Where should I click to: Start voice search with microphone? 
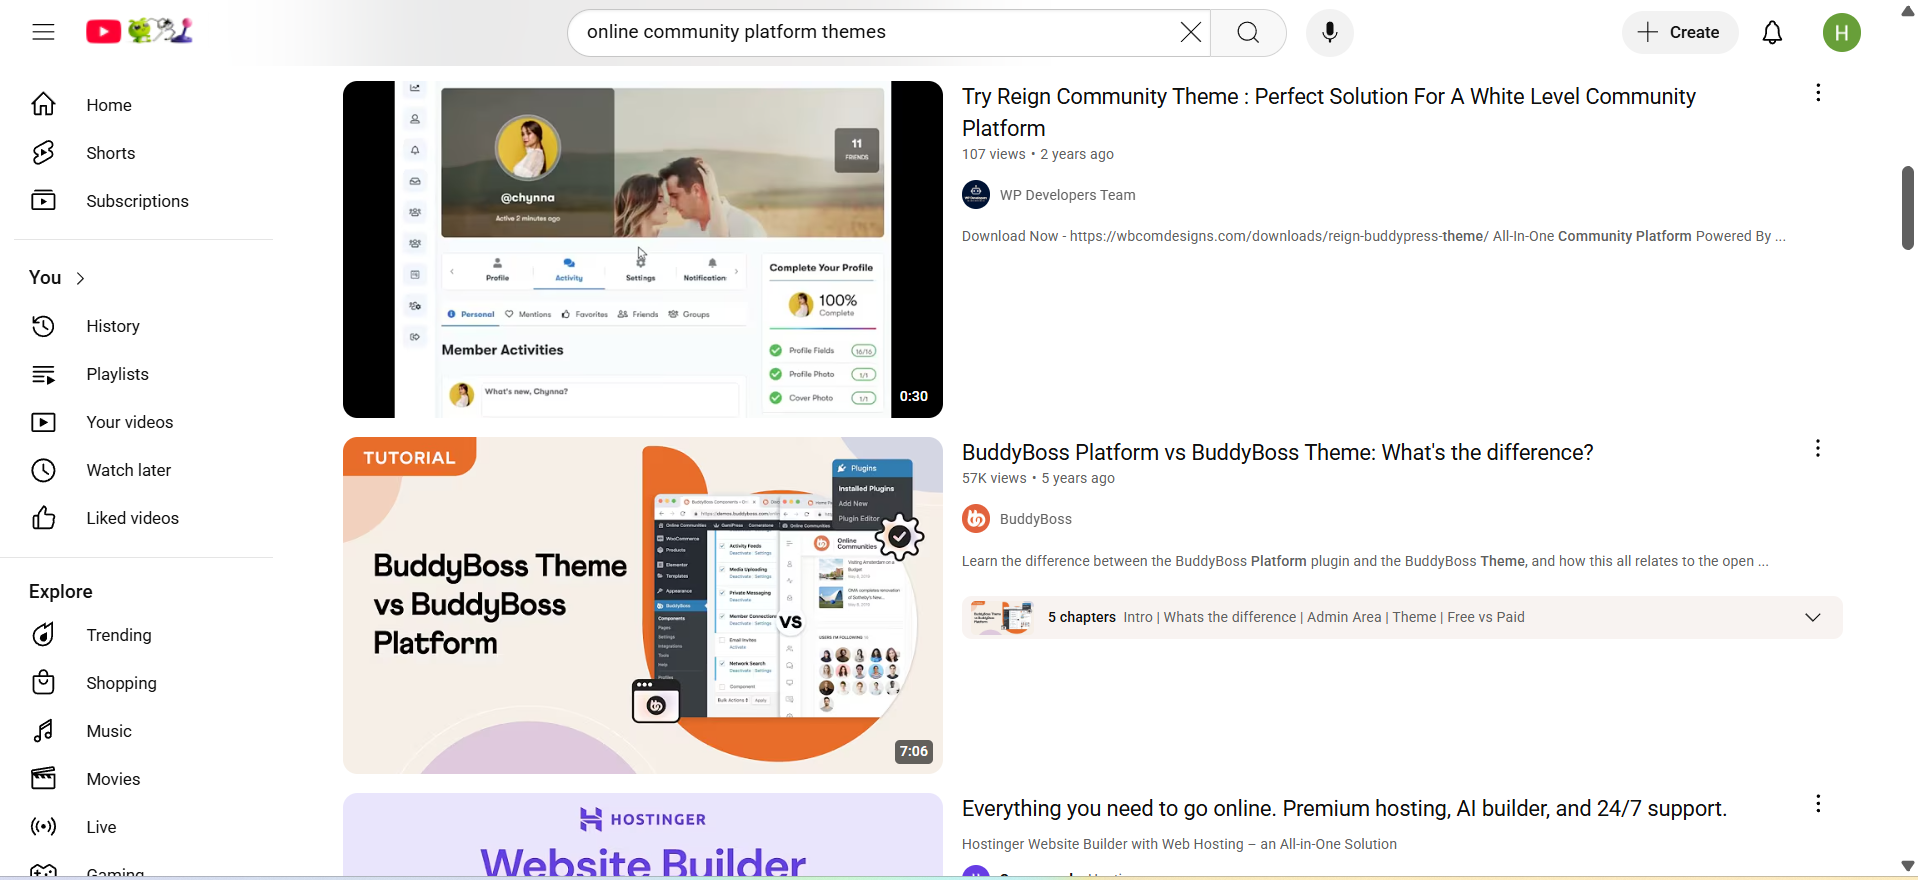(1329, 33)
